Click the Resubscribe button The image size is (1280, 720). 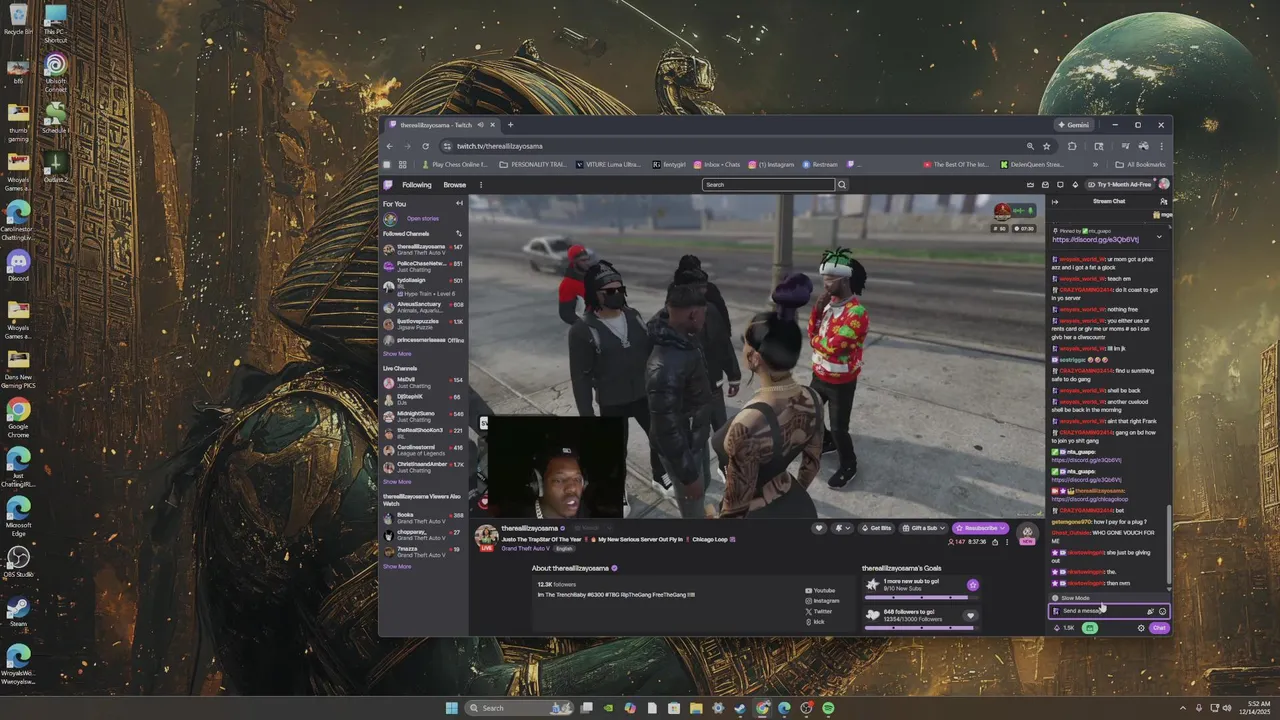pyautogui.click(x=980, y=528)
